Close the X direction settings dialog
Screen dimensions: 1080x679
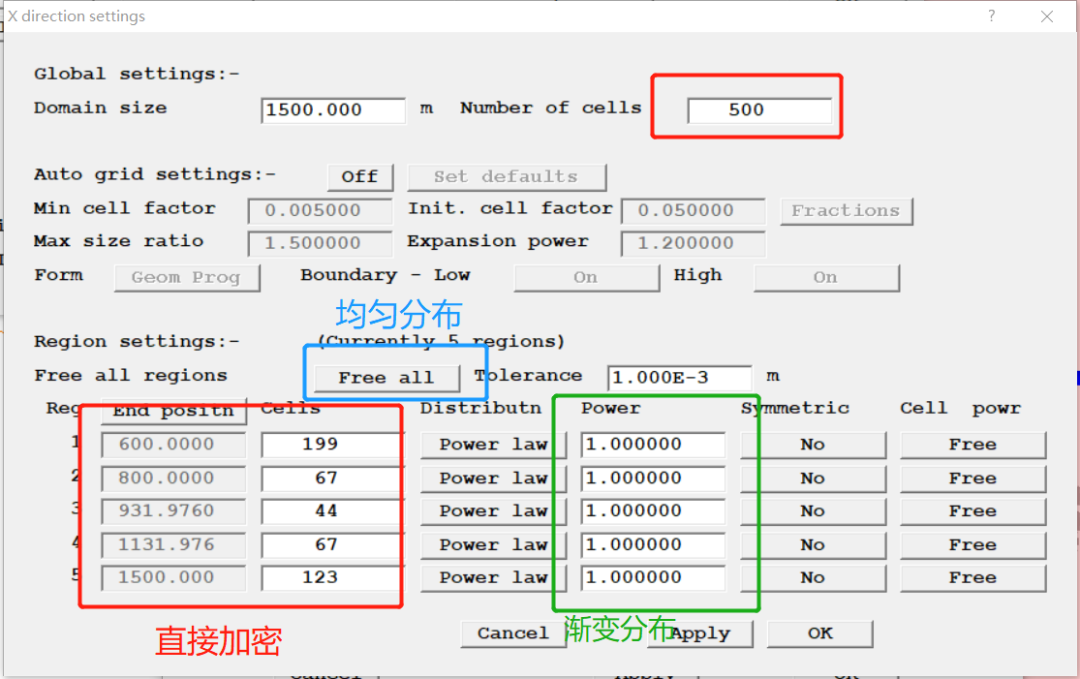tap(1047, 16)
